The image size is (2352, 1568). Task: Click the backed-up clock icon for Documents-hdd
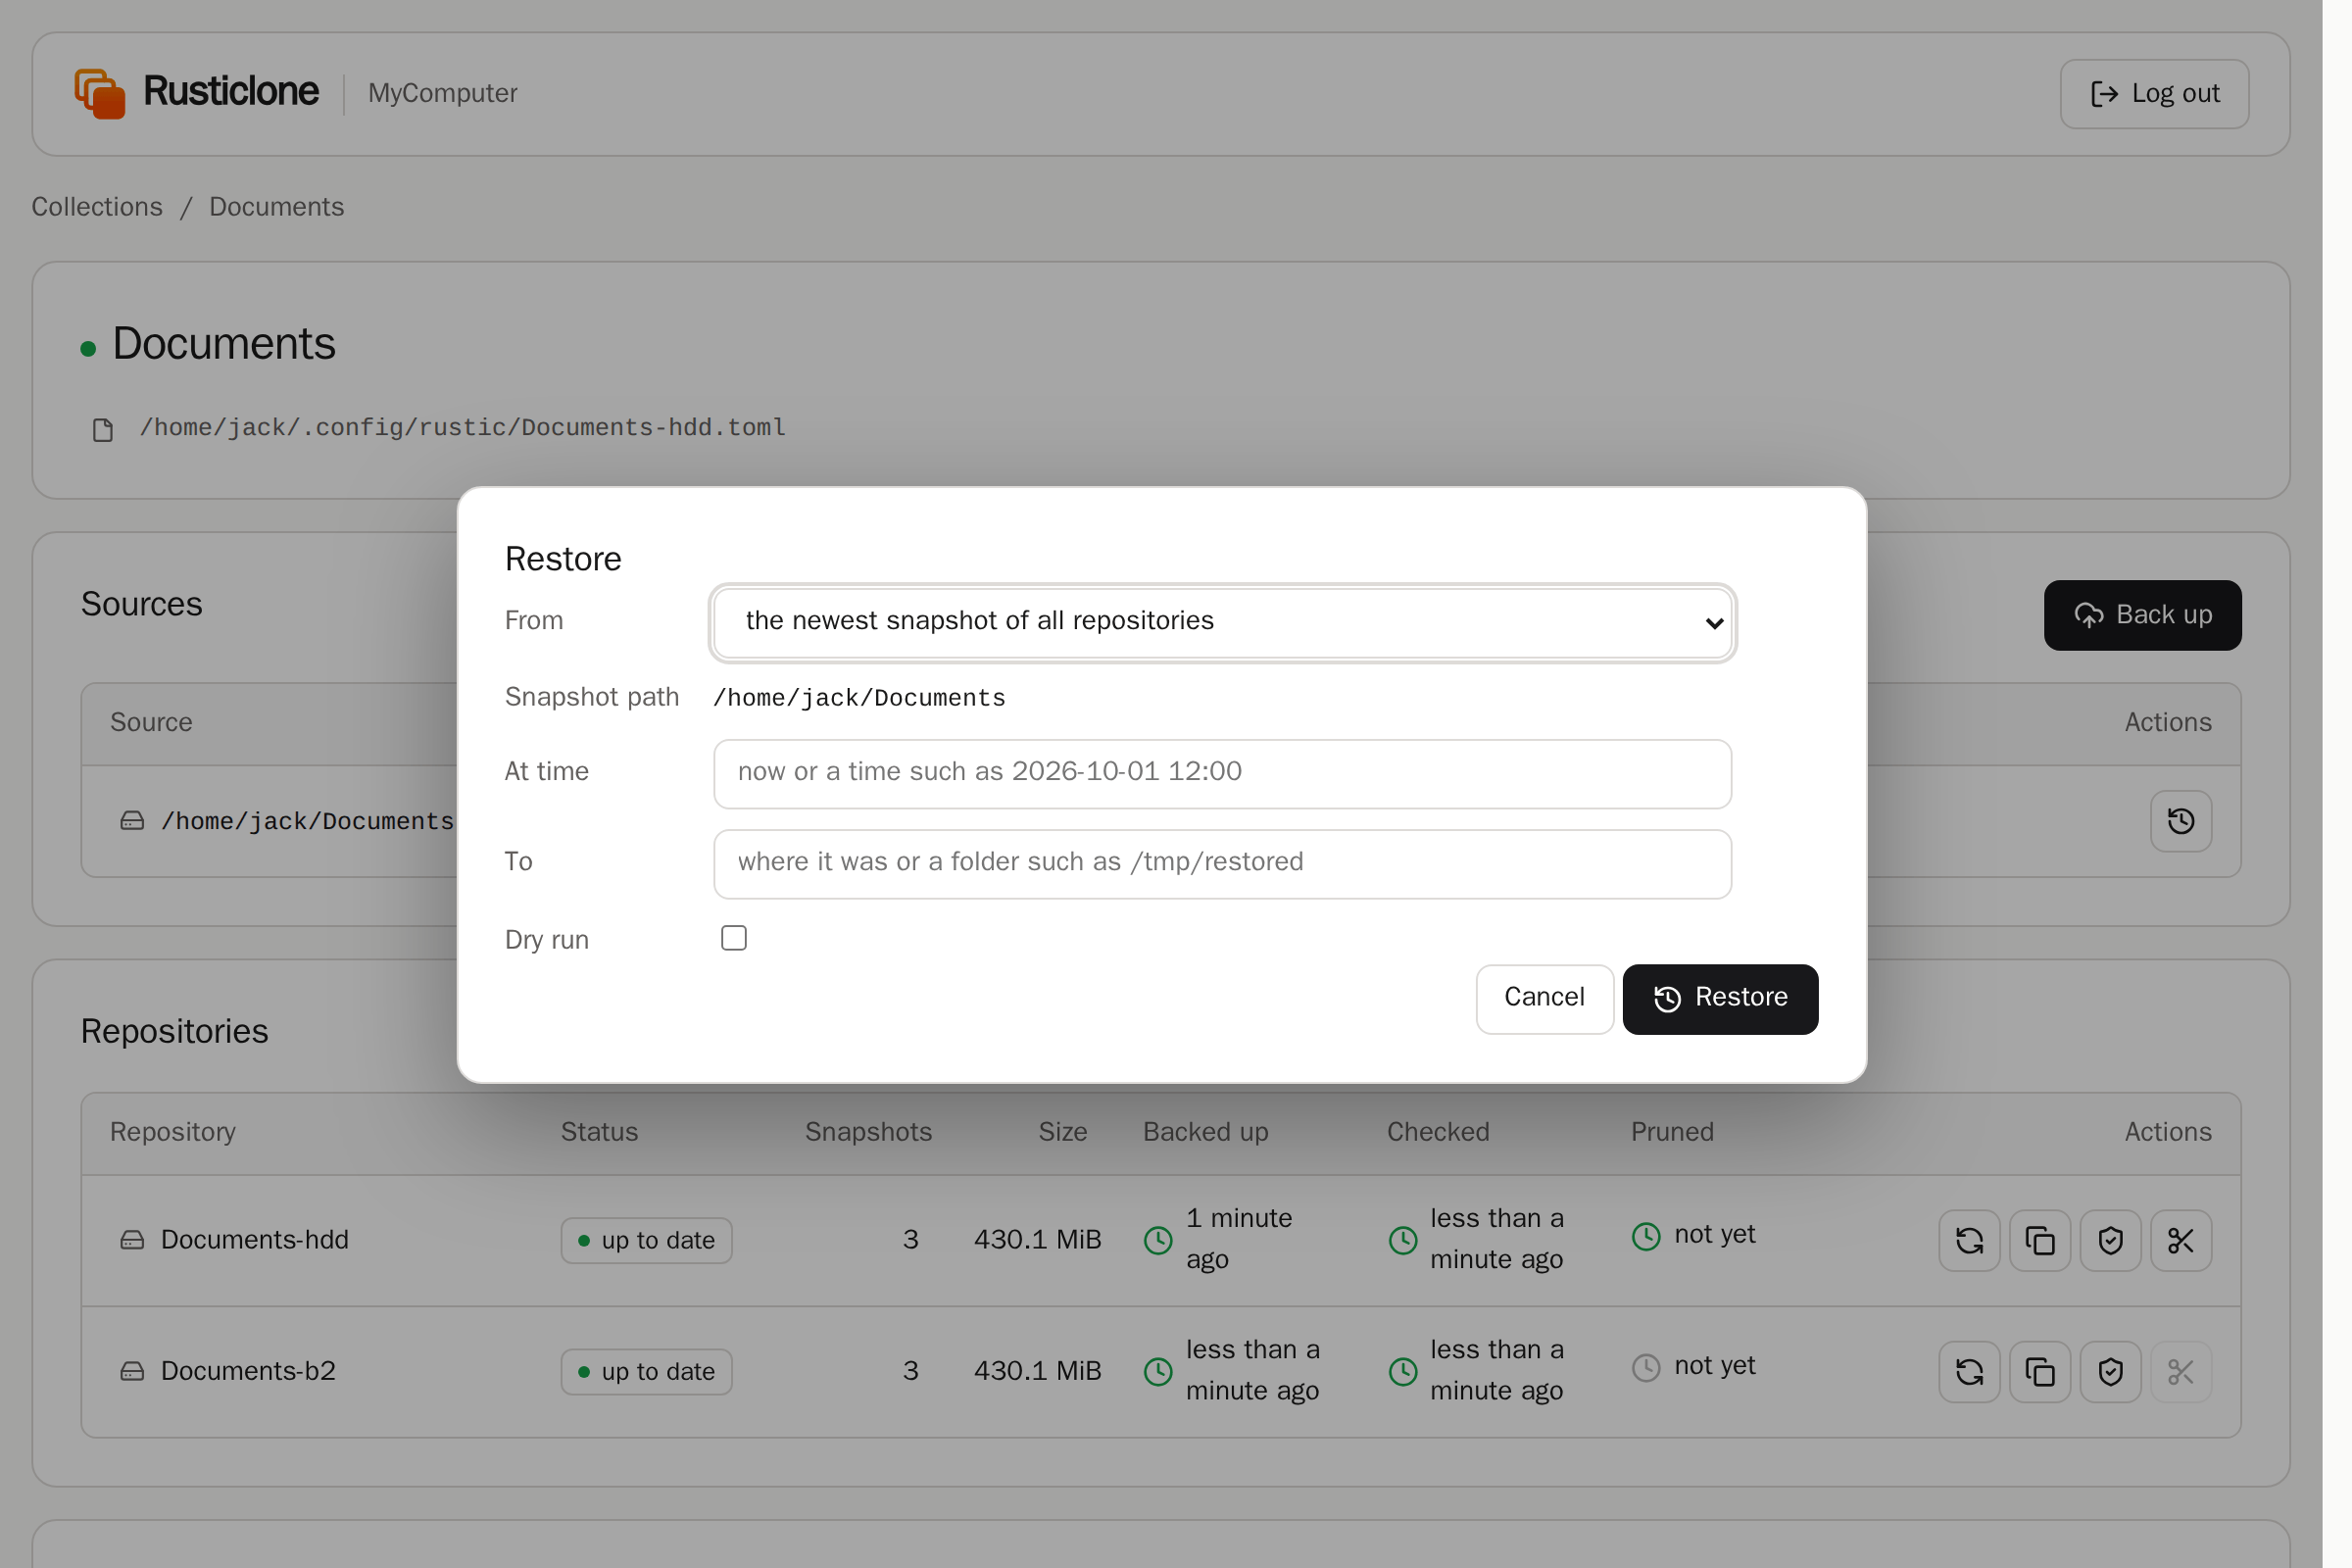tap(1157, 1240)
